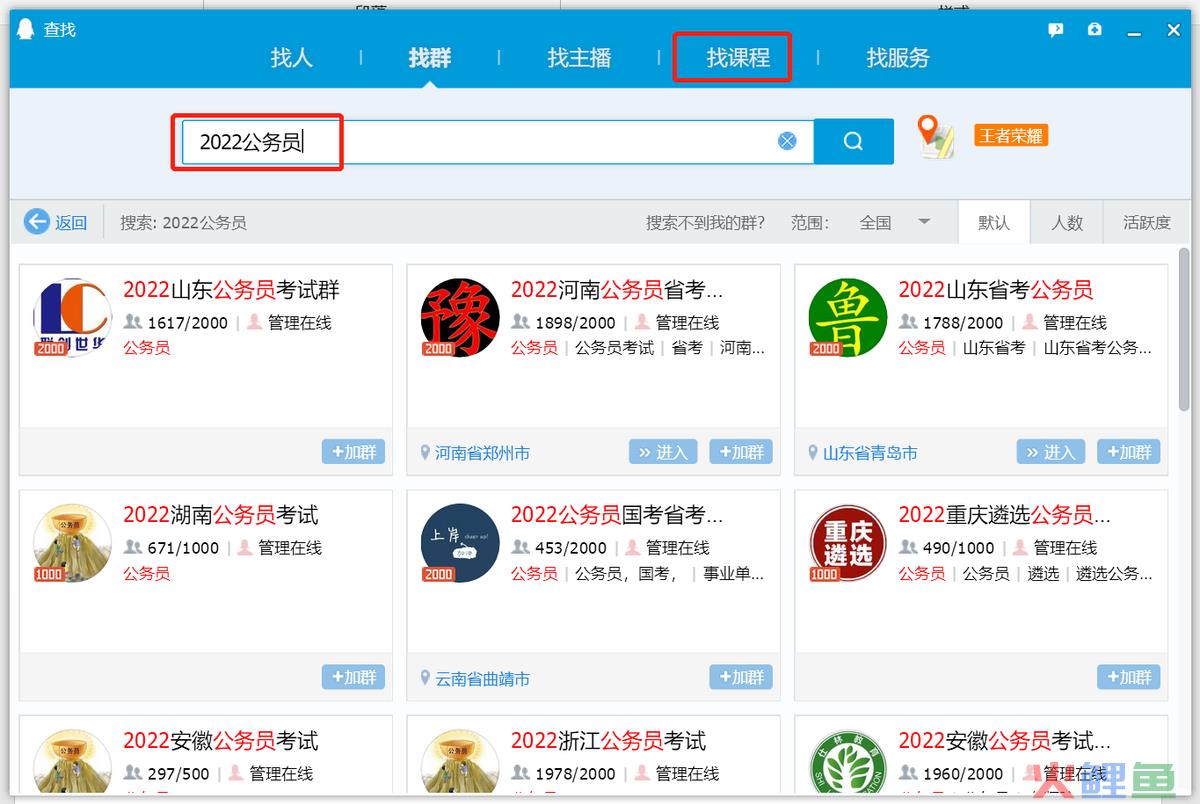The width and height of the screenshot is (1200, 804).
Task: Open title 2022山东公务员考试群
Action: click(231, 290)
